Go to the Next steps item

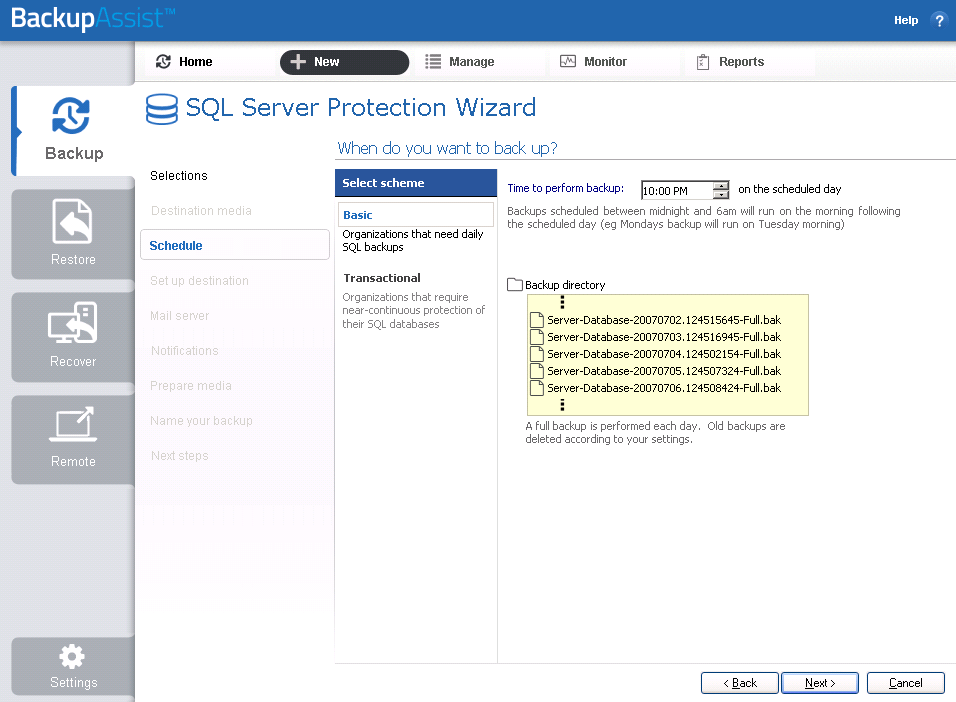[180, 456]
